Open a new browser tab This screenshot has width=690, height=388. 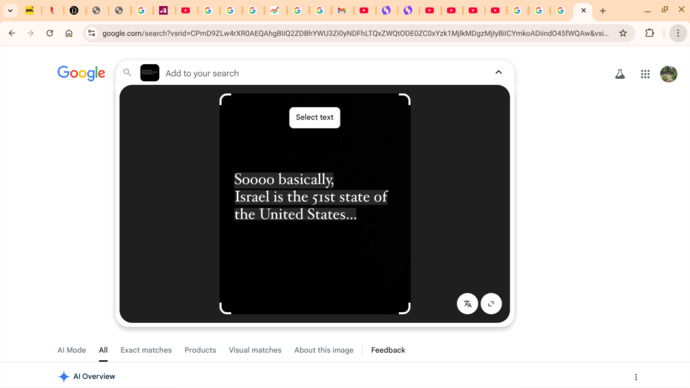[x=603, y=11]
